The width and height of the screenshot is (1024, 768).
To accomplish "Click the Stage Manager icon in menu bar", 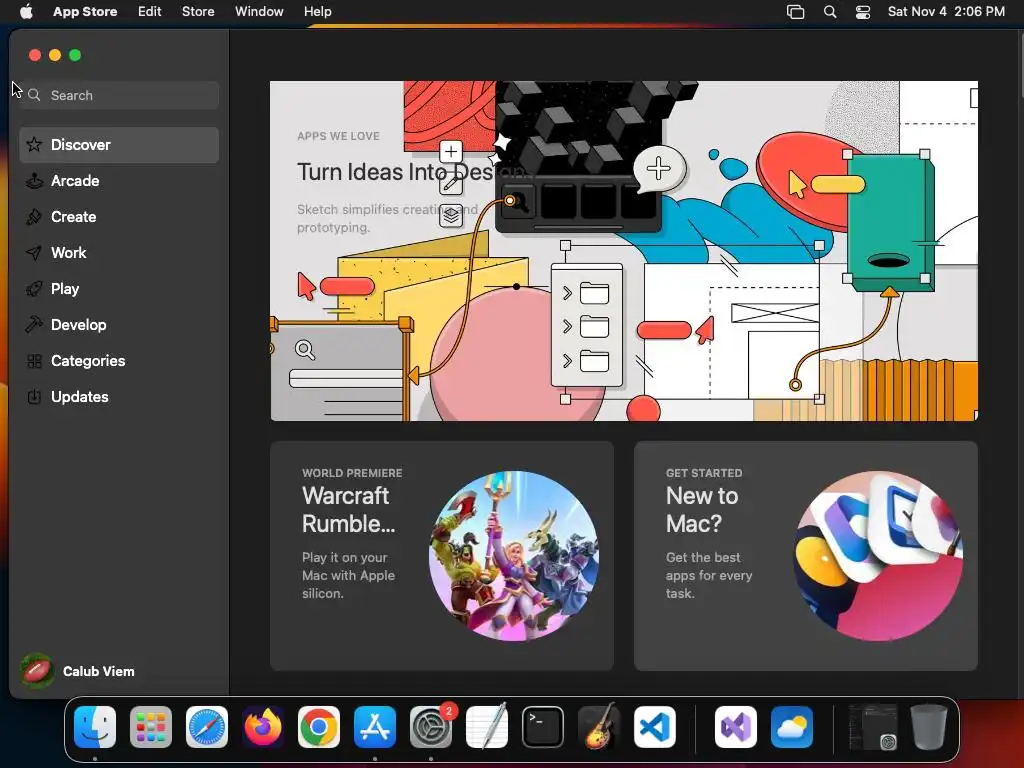I will click(795, 12).
